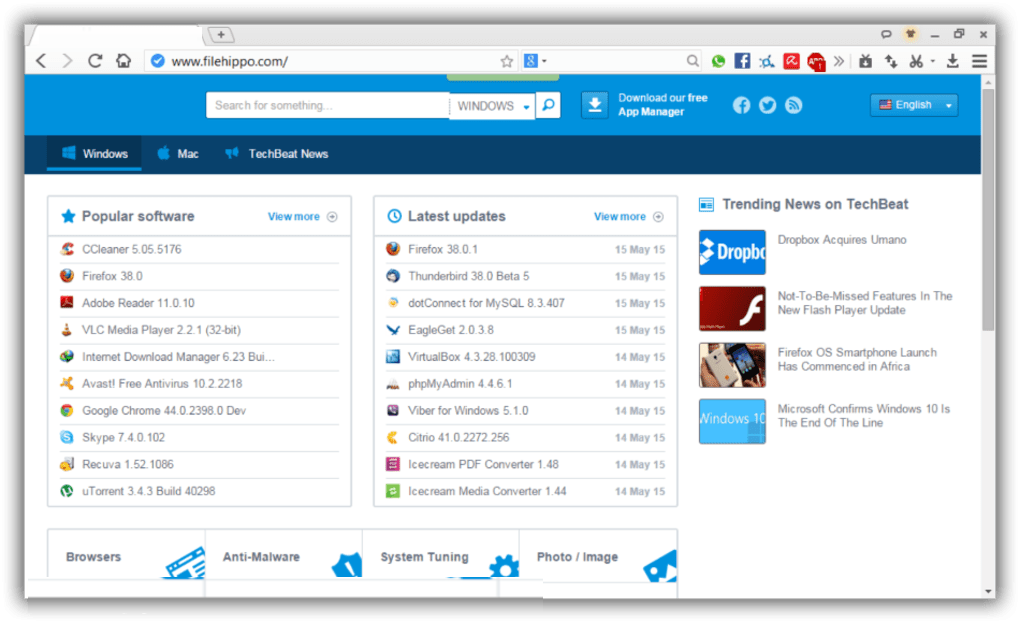
Task: Click the page vertical scrollbar thumb
Action: (x=988, y=209)
